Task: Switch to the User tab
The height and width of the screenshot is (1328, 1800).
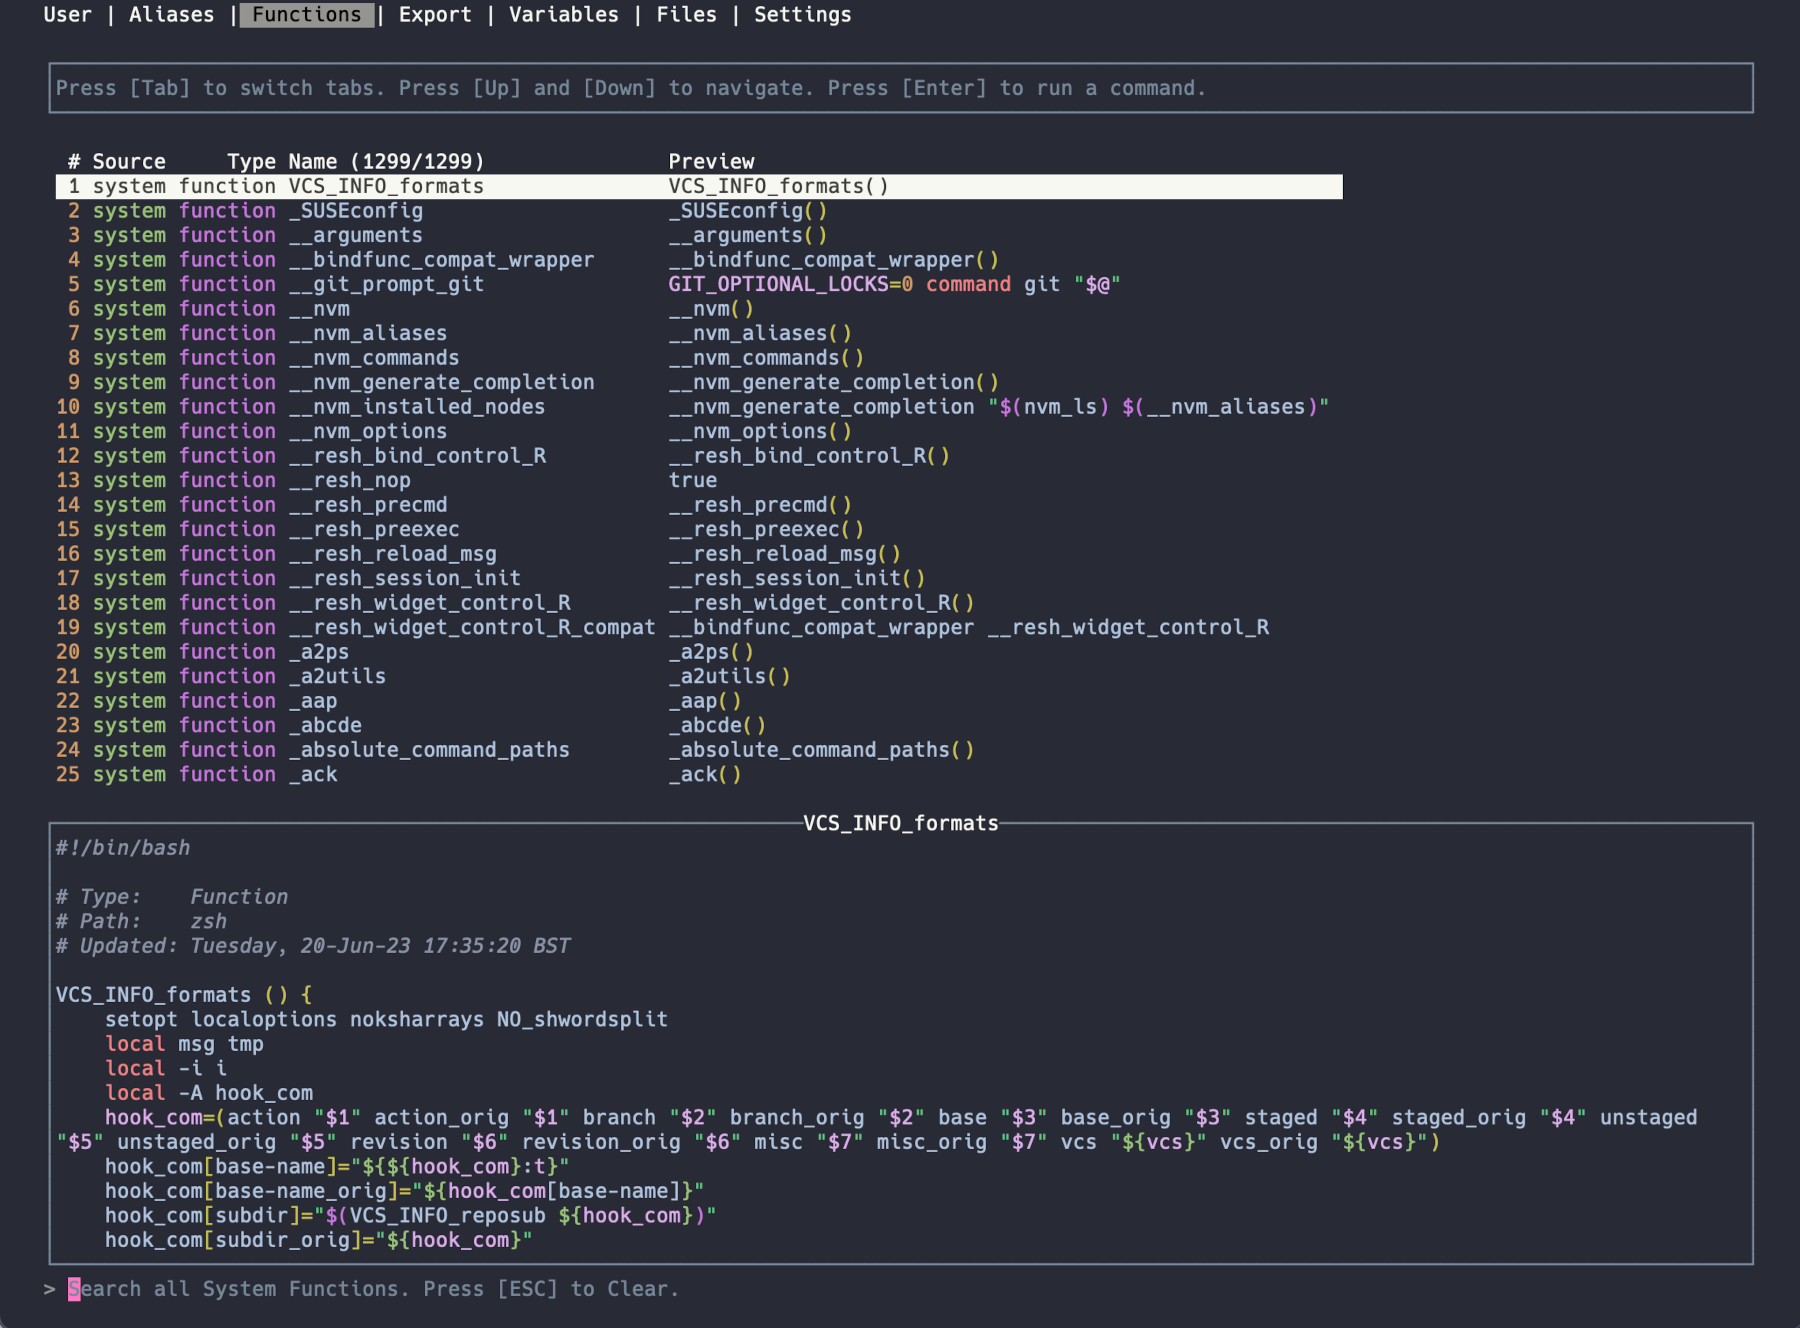Action: pos(67,15)
